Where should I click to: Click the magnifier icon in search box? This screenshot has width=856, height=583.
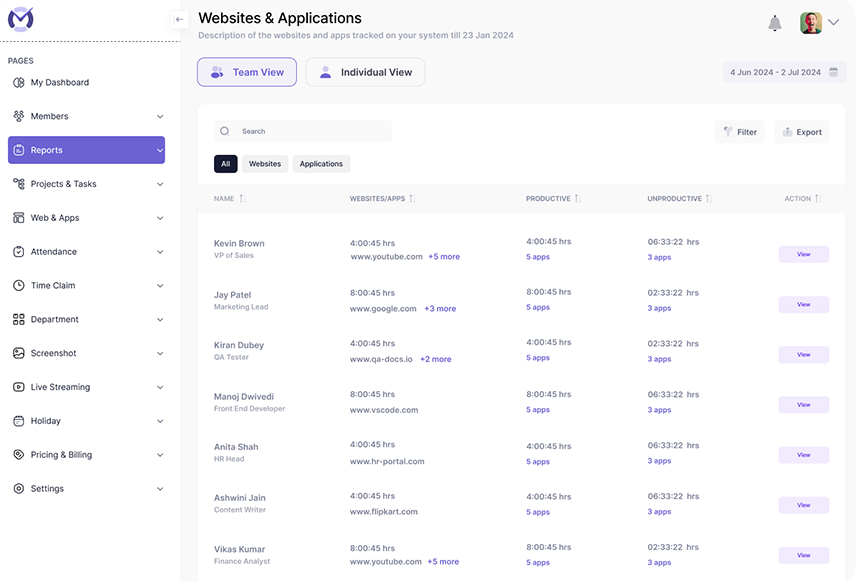225,131
